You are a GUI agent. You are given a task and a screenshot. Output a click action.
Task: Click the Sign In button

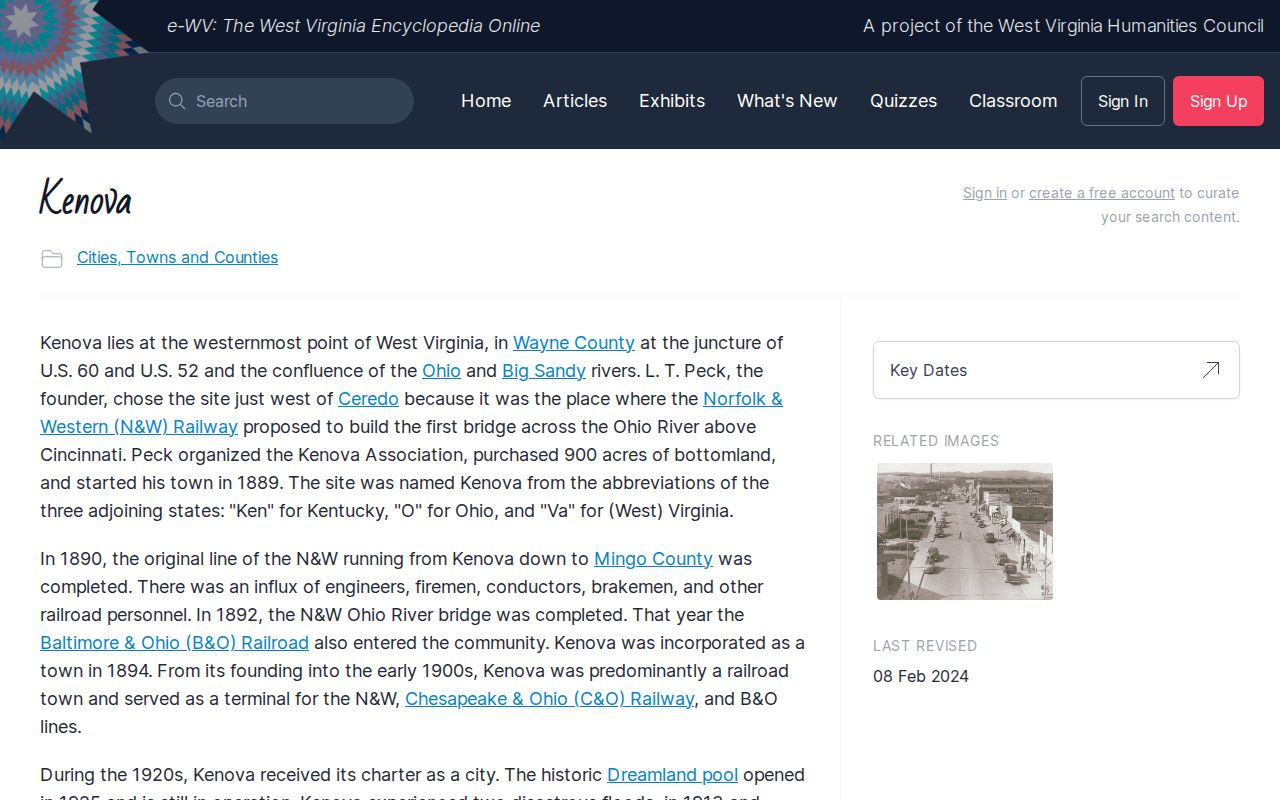click(x=1123, y=101)
